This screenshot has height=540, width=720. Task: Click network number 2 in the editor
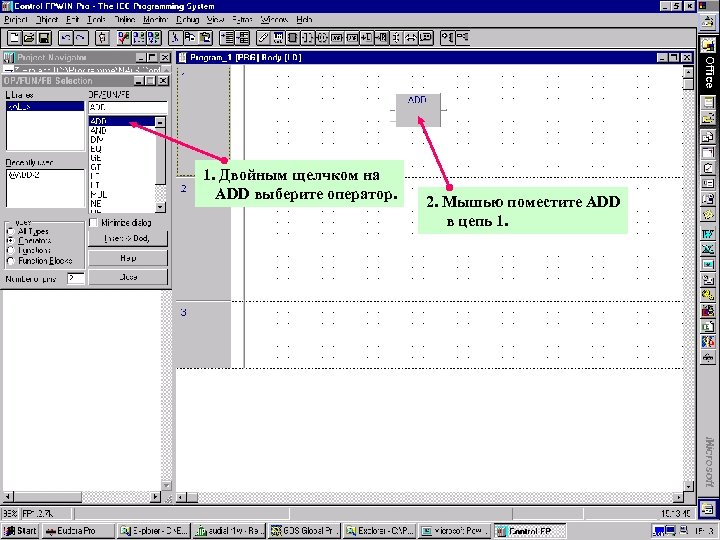pyautogui.click(x=184, y=188)
